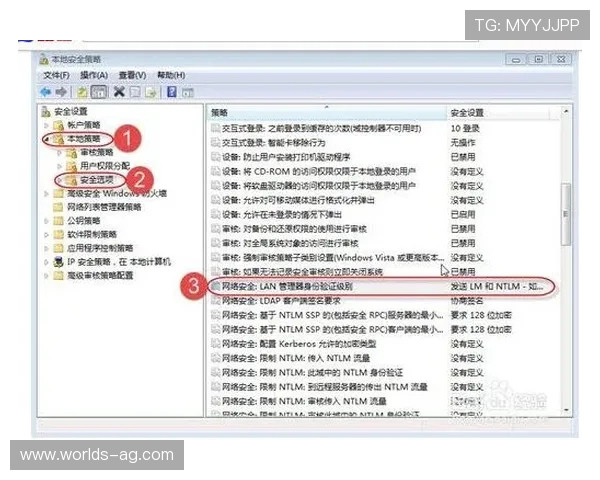Image resolution: width=600 pixels, height=480 pixels.
Task: Expand the 高级安全 Windows 防火墙 node arrow
Action: [x=47, y=194]
